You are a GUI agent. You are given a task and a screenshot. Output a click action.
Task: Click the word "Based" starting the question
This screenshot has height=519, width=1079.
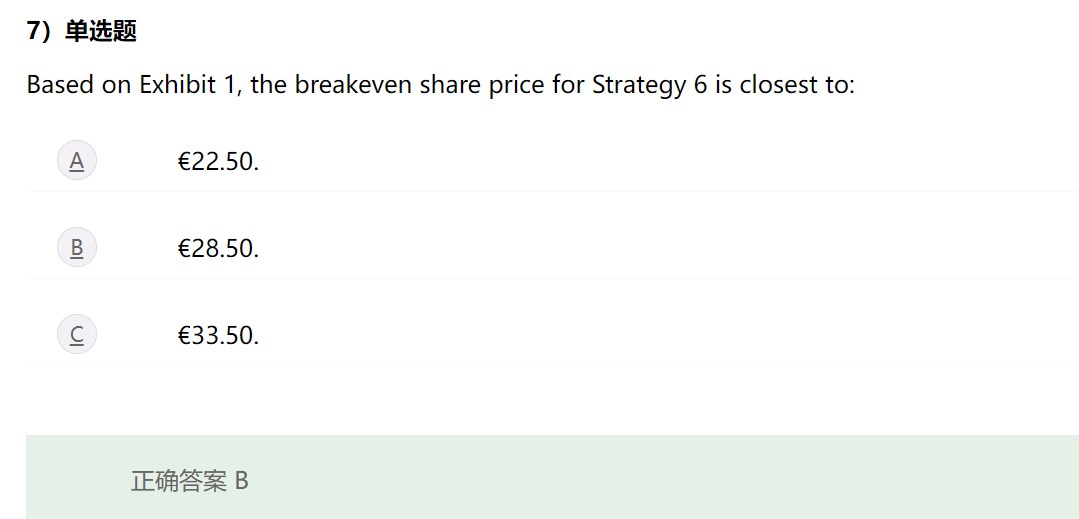click(x=61, y=85)
